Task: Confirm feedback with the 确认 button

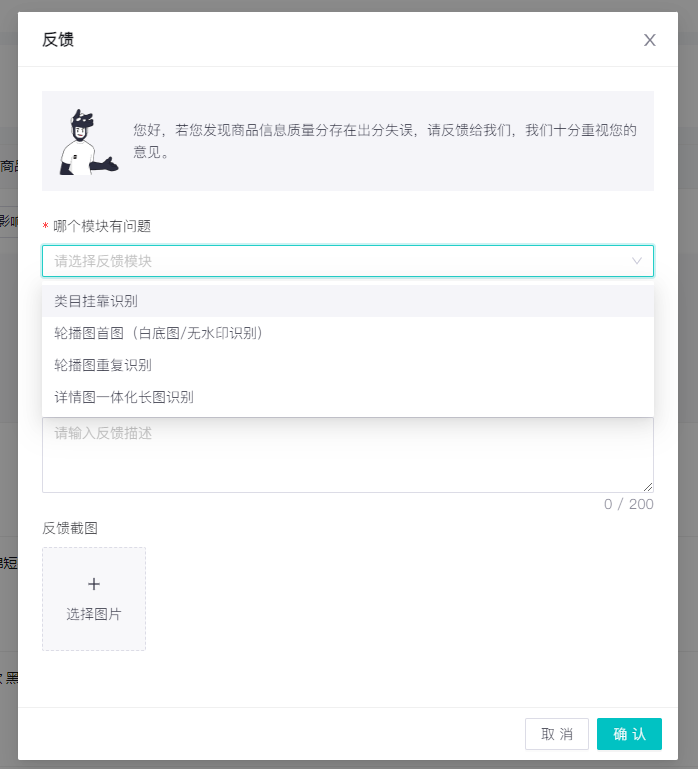Action: tap(629, 734)
